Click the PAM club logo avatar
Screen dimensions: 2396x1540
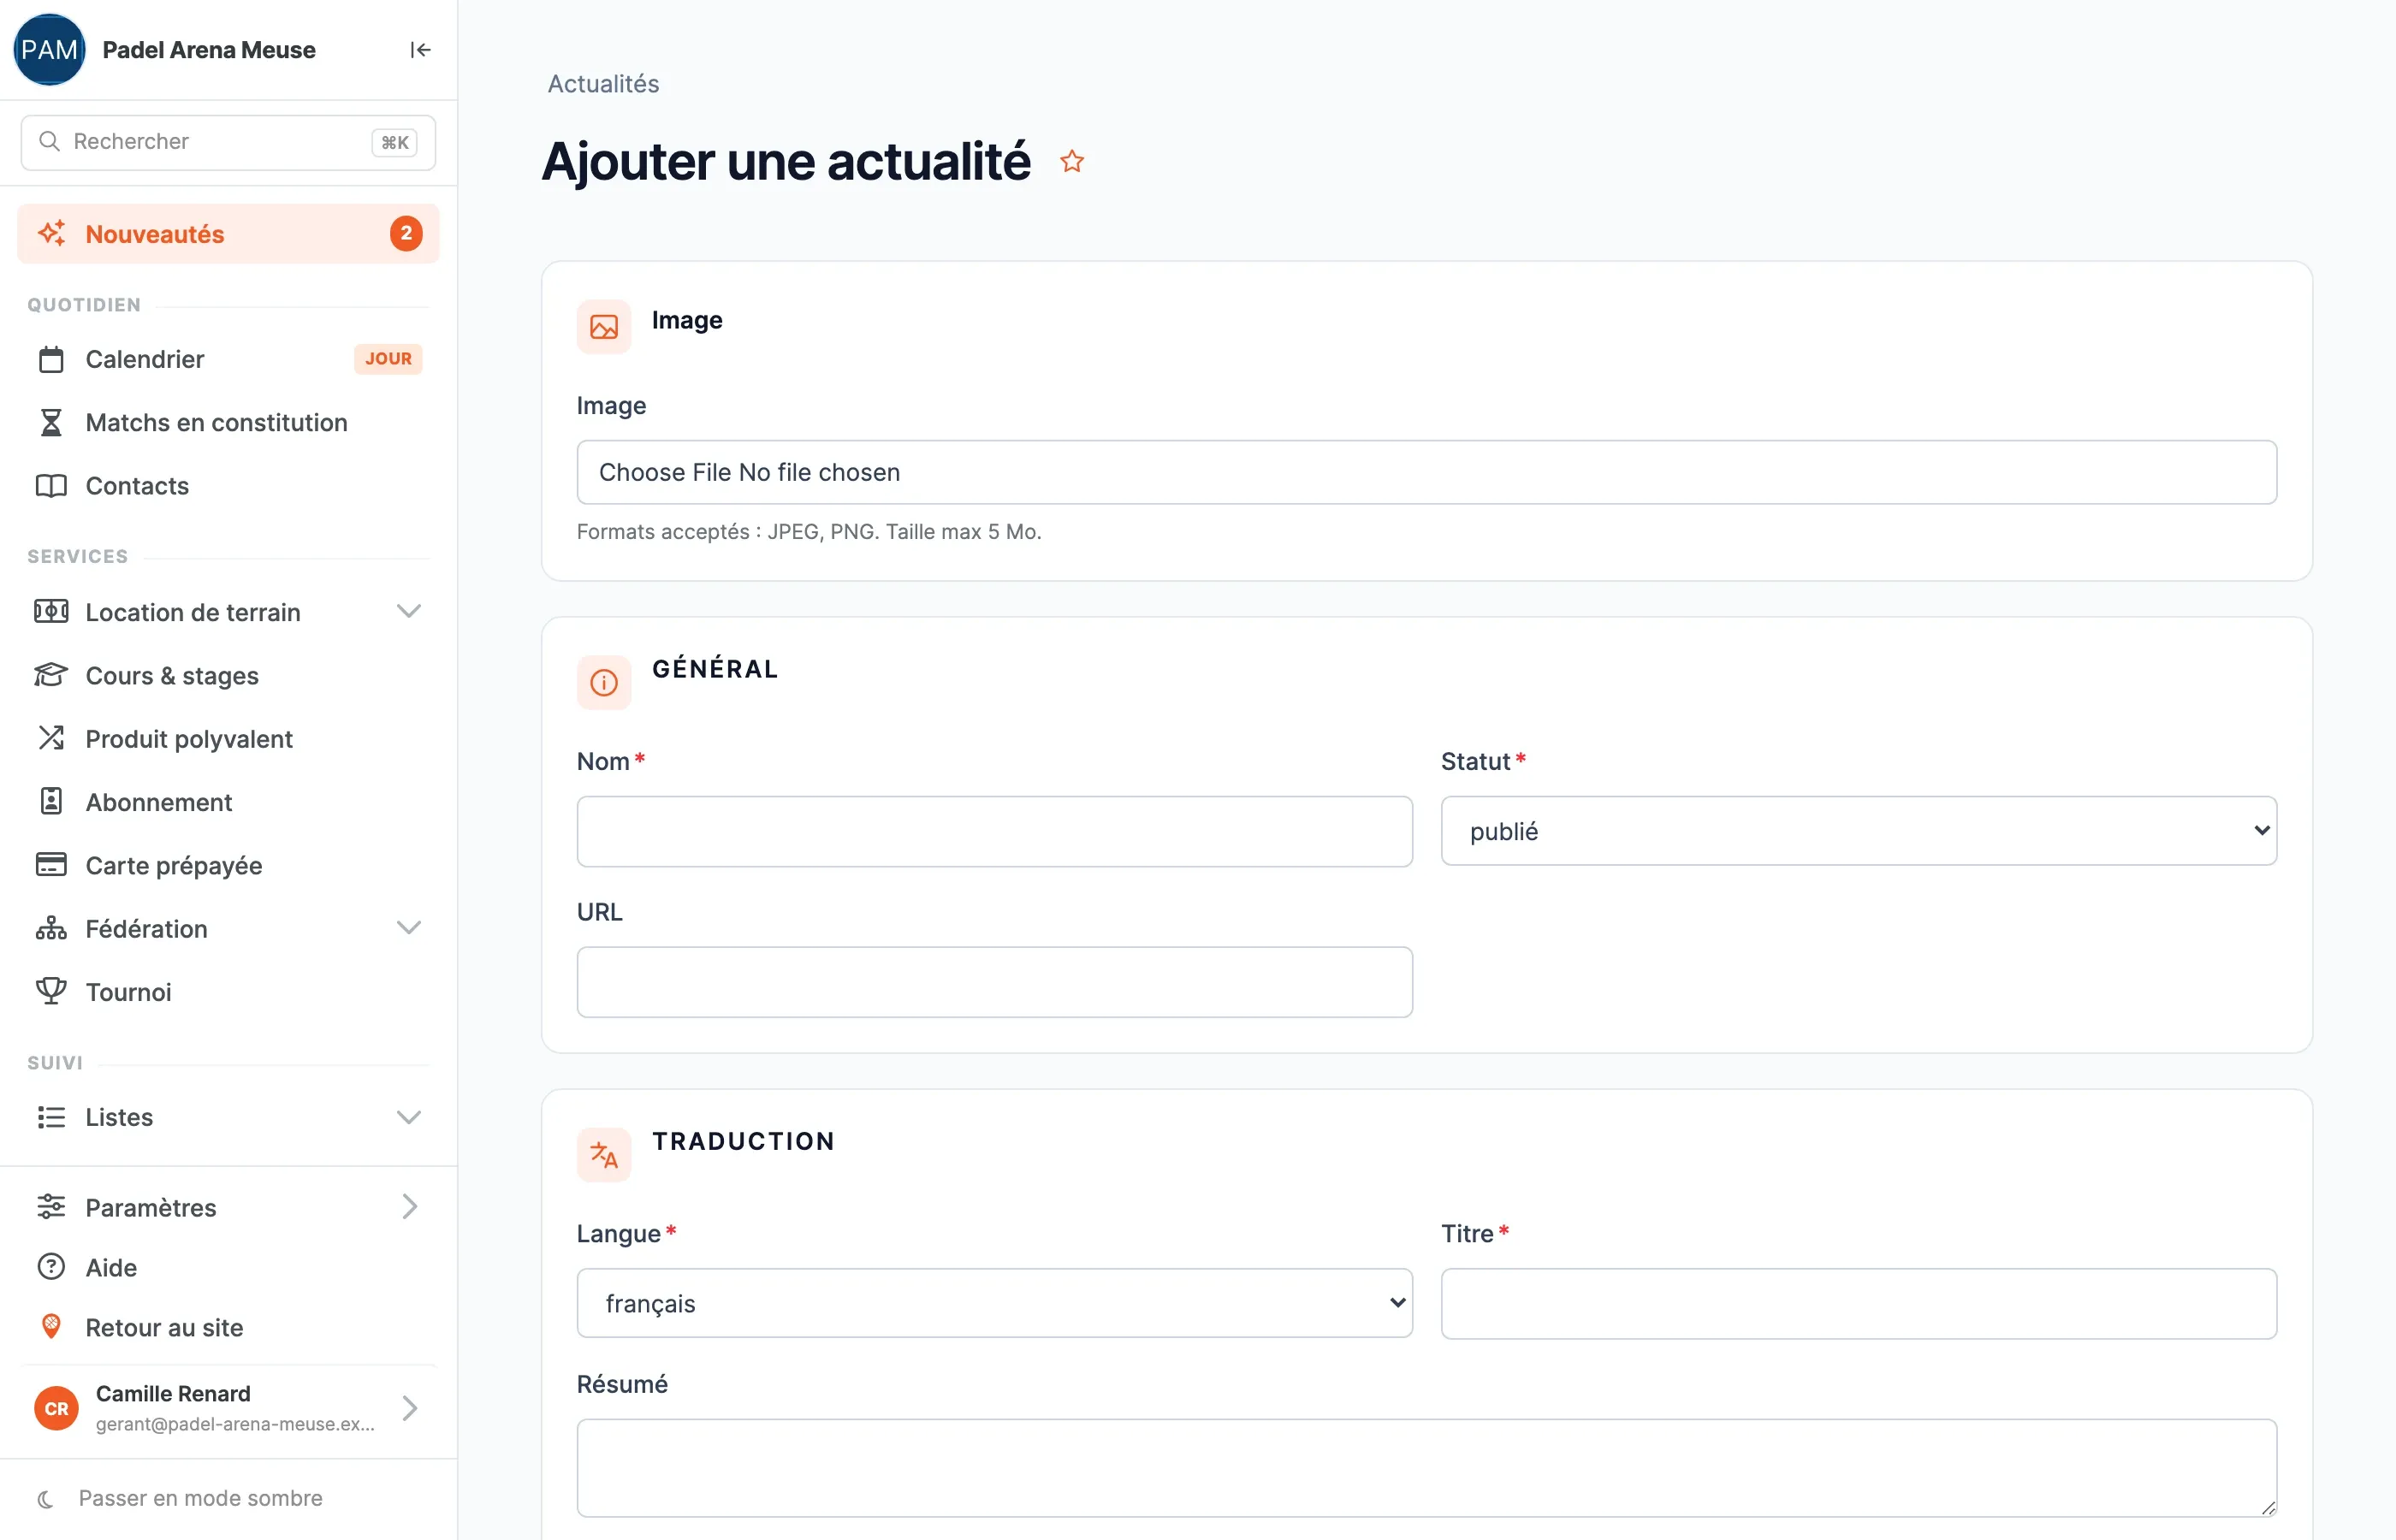coord(49,50)
